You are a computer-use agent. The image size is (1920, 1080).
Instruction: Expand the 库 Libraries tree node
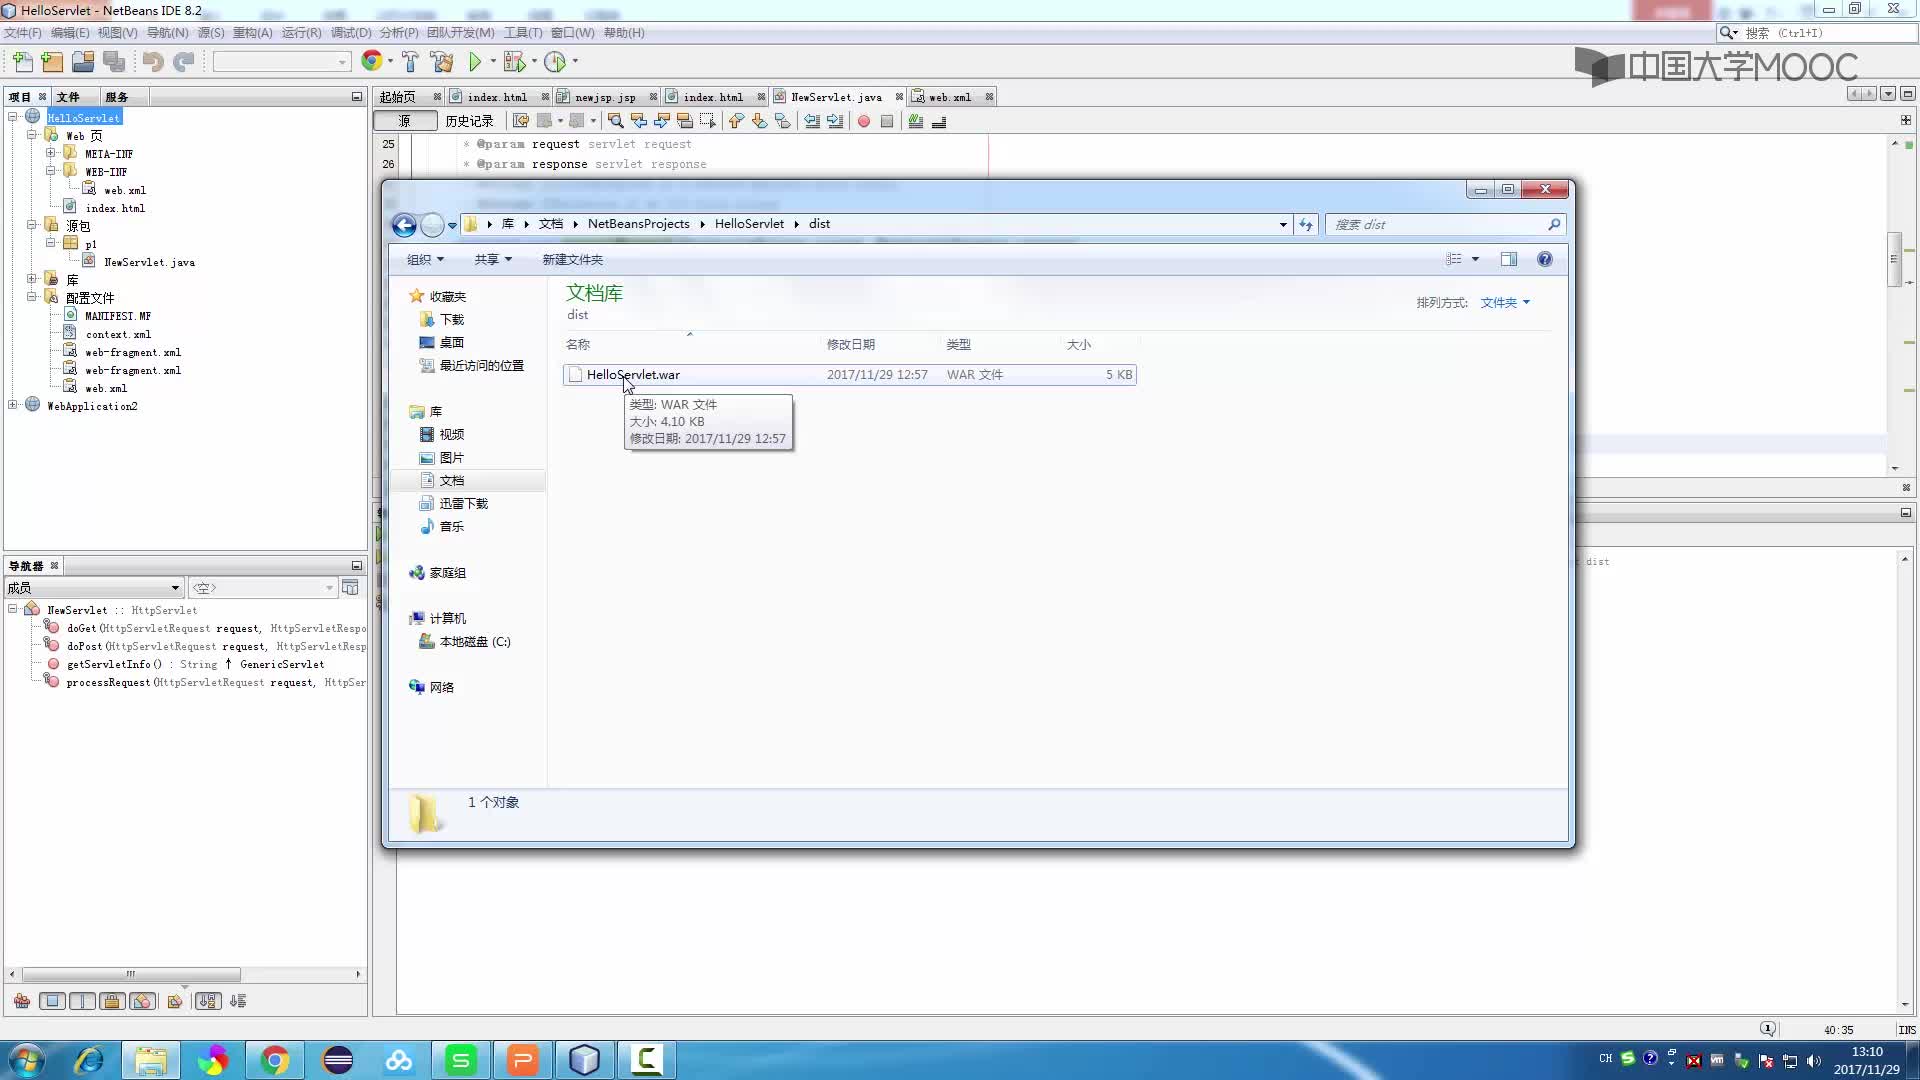(32, 279)
